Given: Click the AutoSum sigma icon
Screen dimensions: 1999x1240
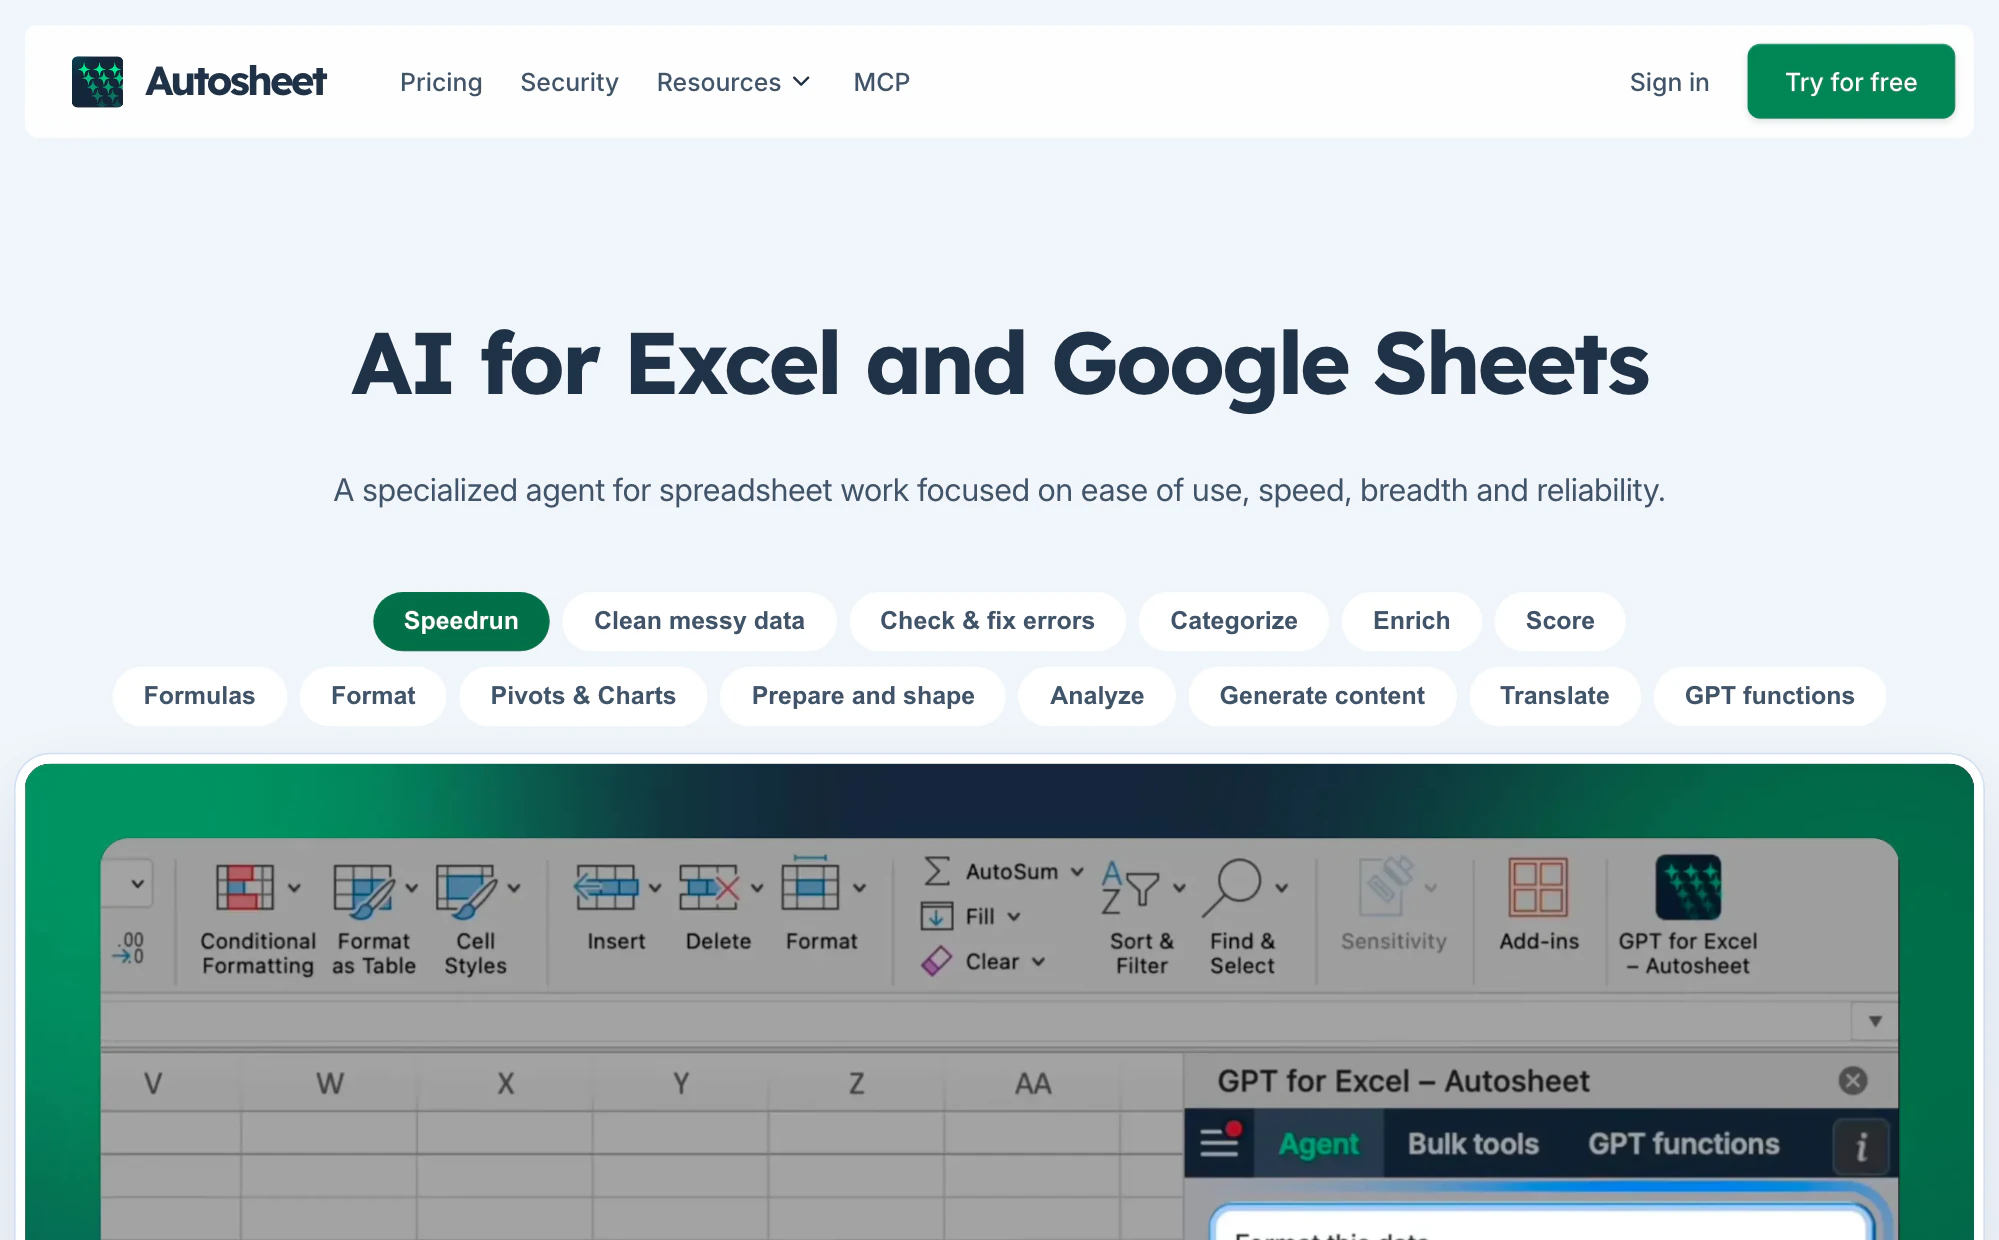Looking at the screenshot, I should 937,871.
